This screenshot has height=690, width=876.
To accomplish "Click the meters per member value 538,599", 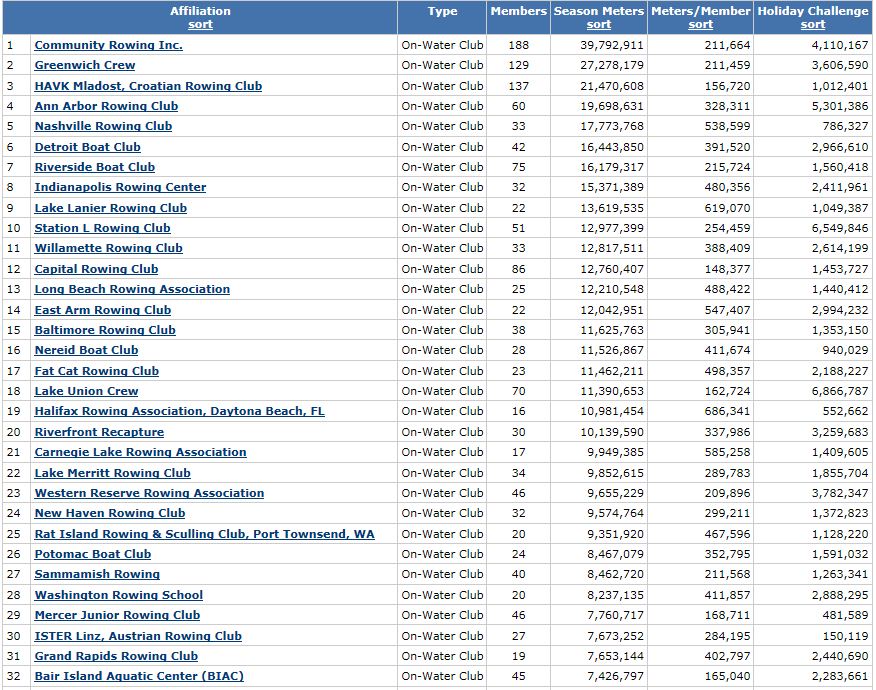I will coord(727,126).
